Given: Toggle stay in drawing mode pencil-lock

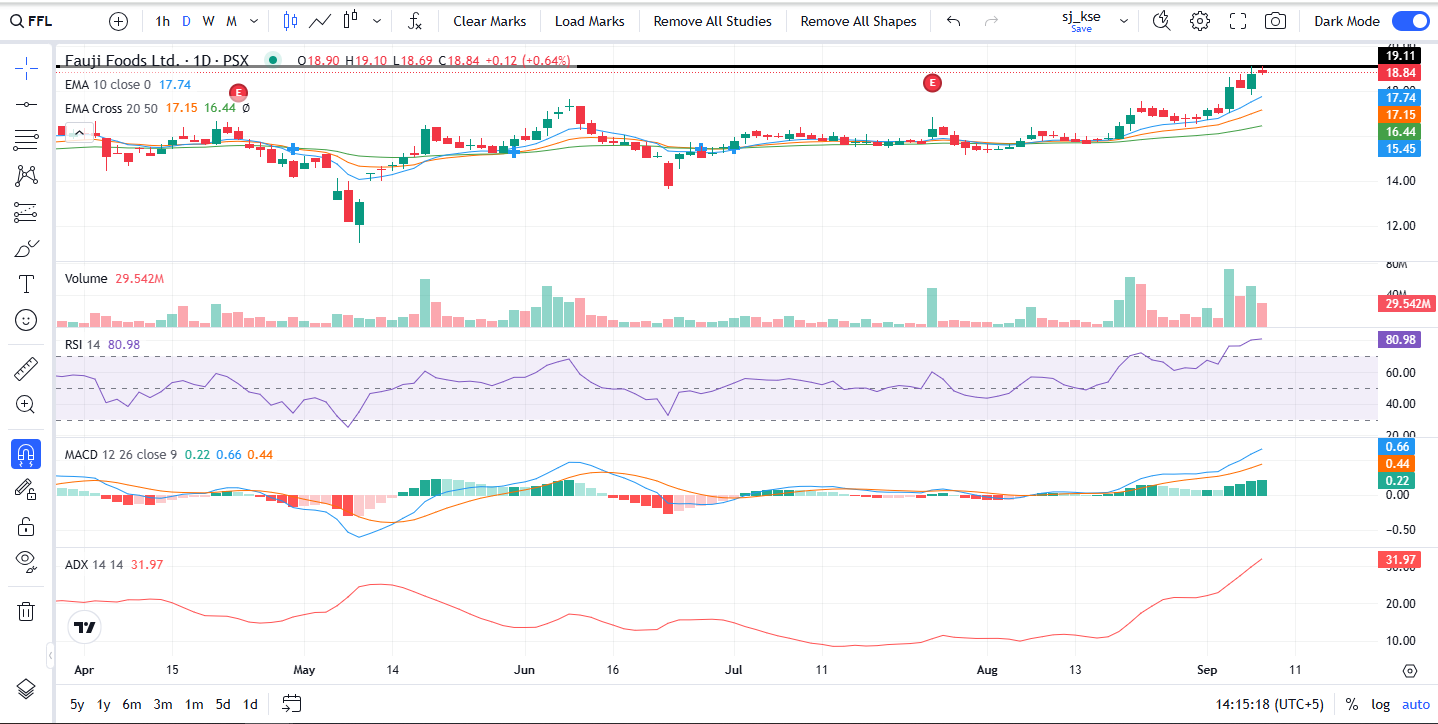Looking at the screenshot, I should pos(26,490).
